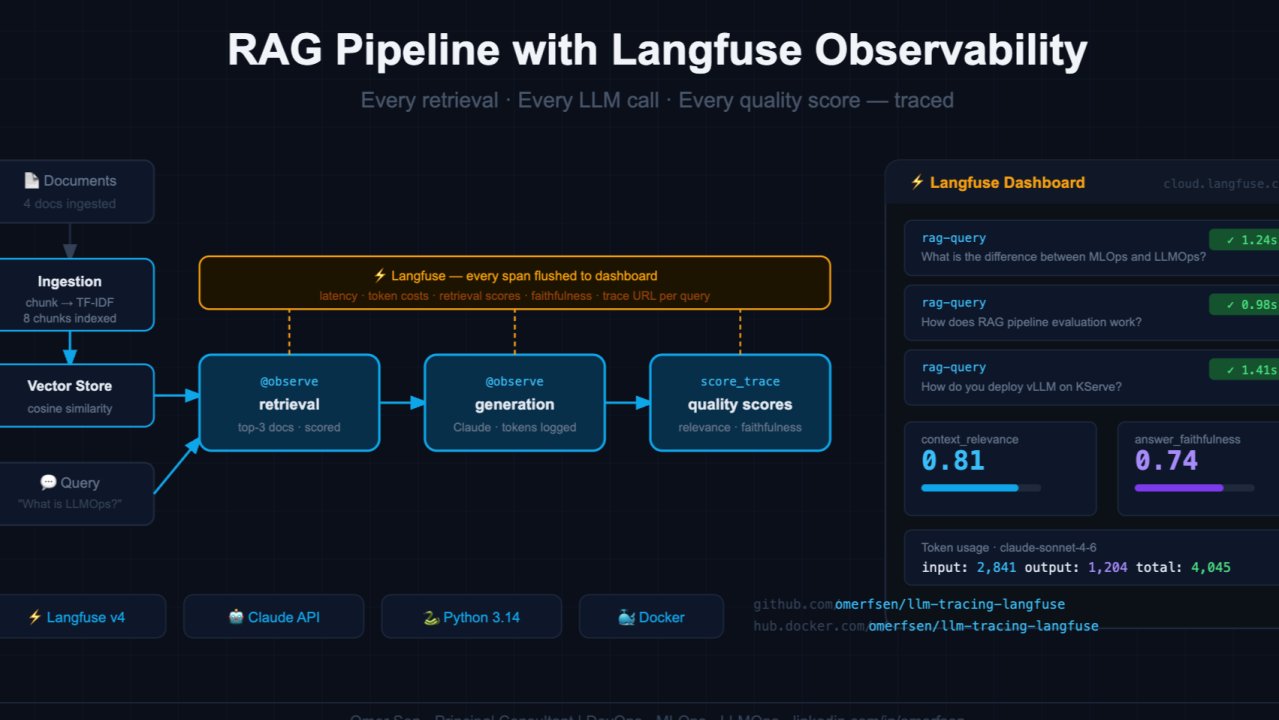Click the Langfuse Dashboard title
This screenshot has width=1279, height=720.
1007,182
